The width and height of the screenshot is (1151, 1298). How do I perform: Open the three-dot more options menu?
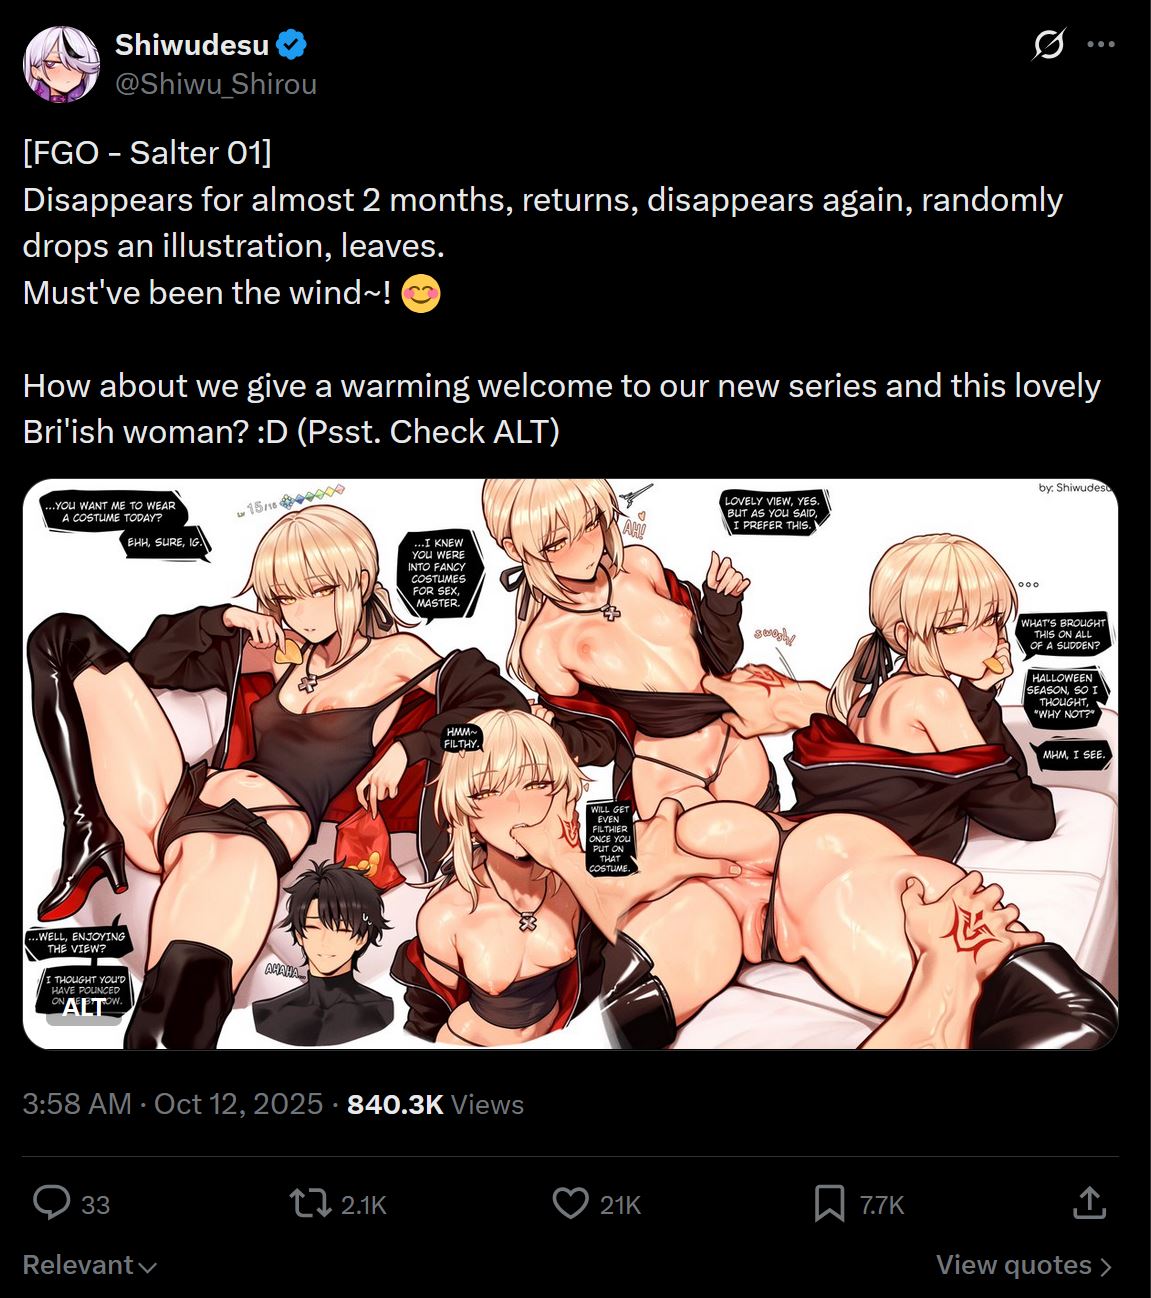[1100, 44]
